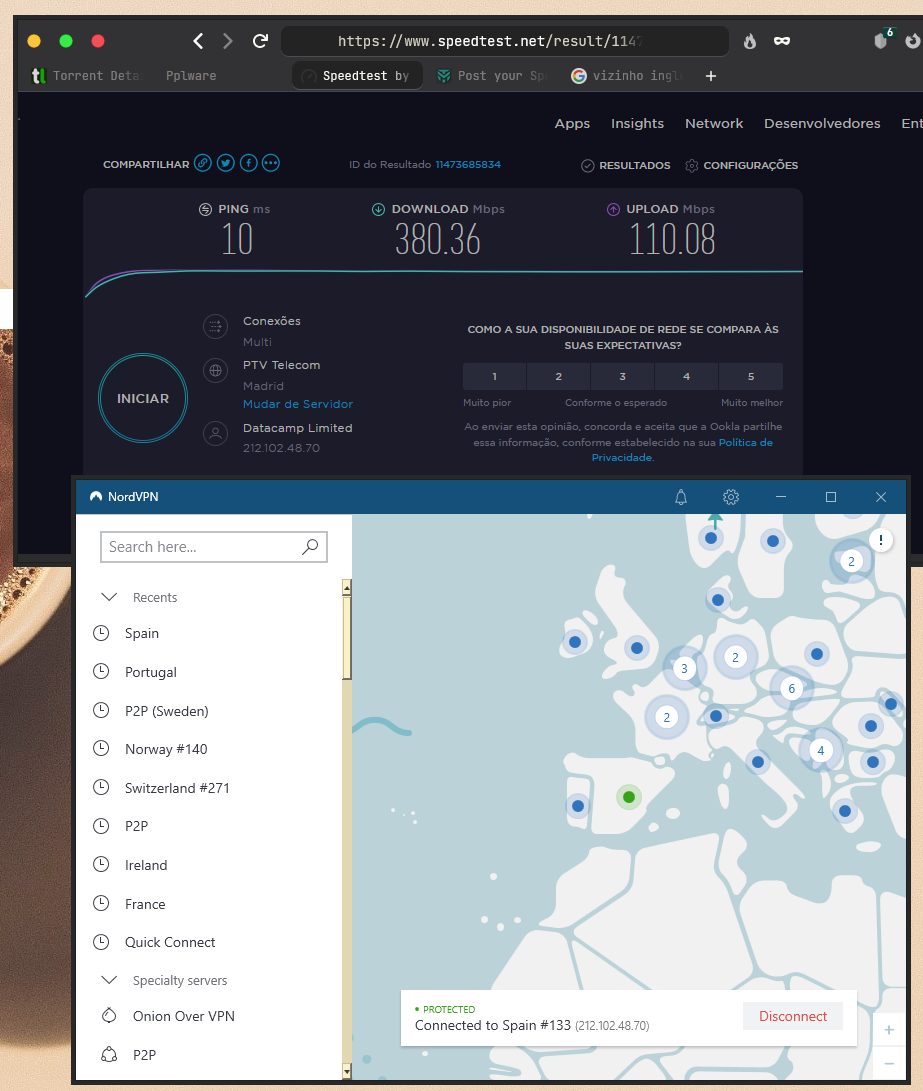
Task: Click the NordVPN search field
Action: pos(214,547)
